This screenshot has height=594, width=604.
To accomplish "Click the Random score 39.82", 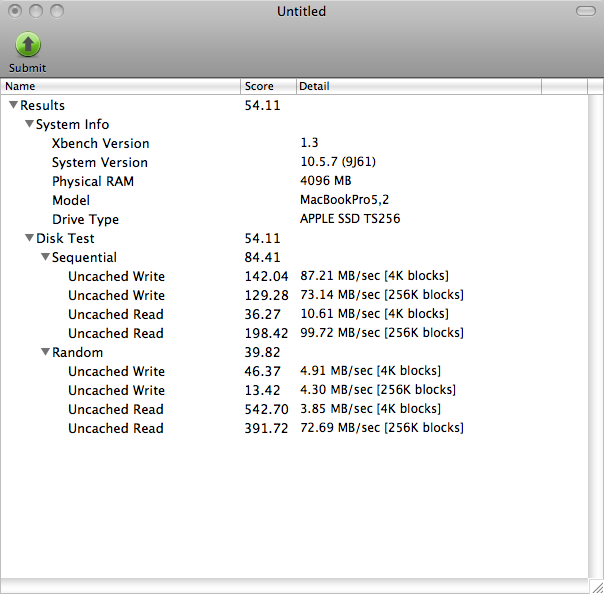I will click(262, 352).
